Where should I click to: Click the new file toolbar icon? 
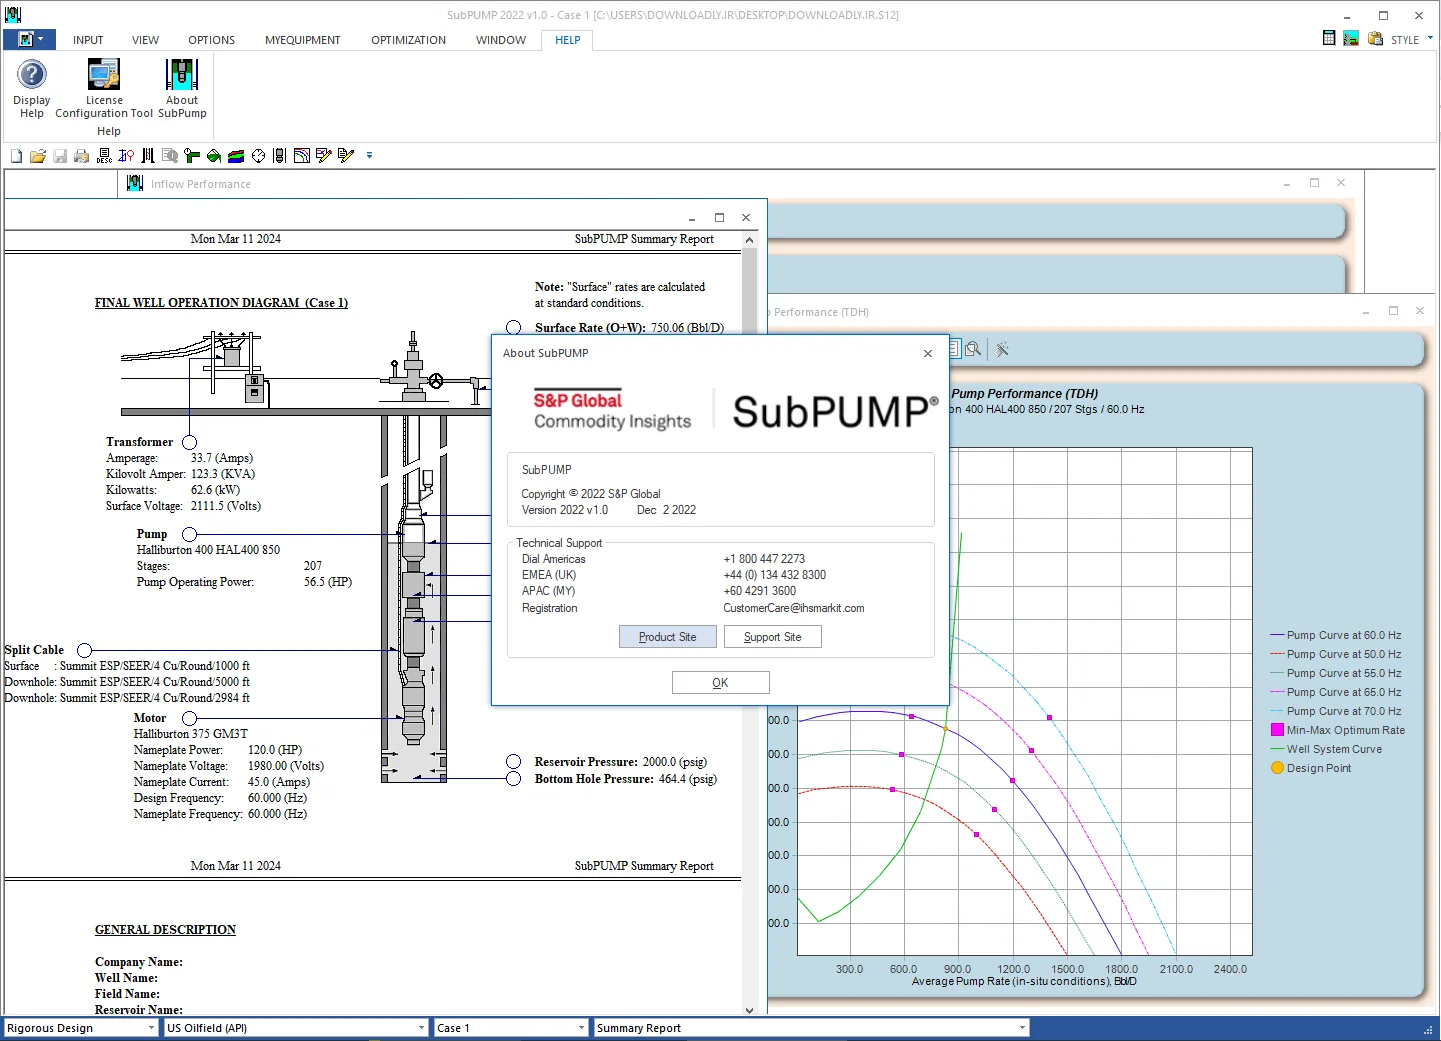point(16,156)
